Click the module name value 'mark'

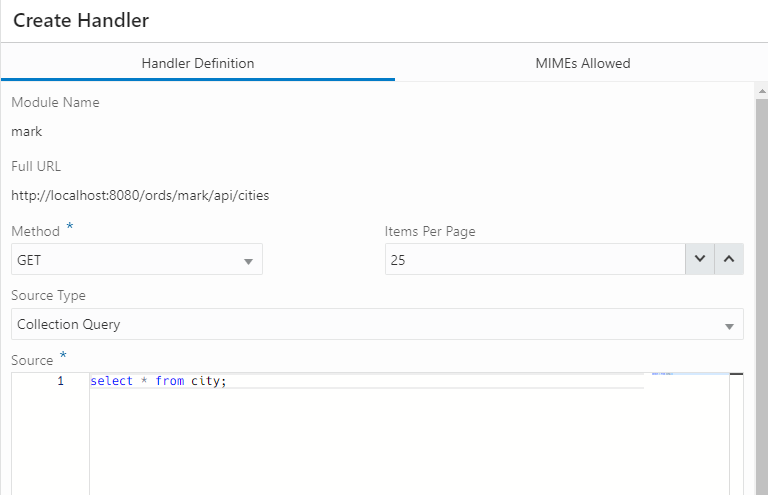(27, 131)
